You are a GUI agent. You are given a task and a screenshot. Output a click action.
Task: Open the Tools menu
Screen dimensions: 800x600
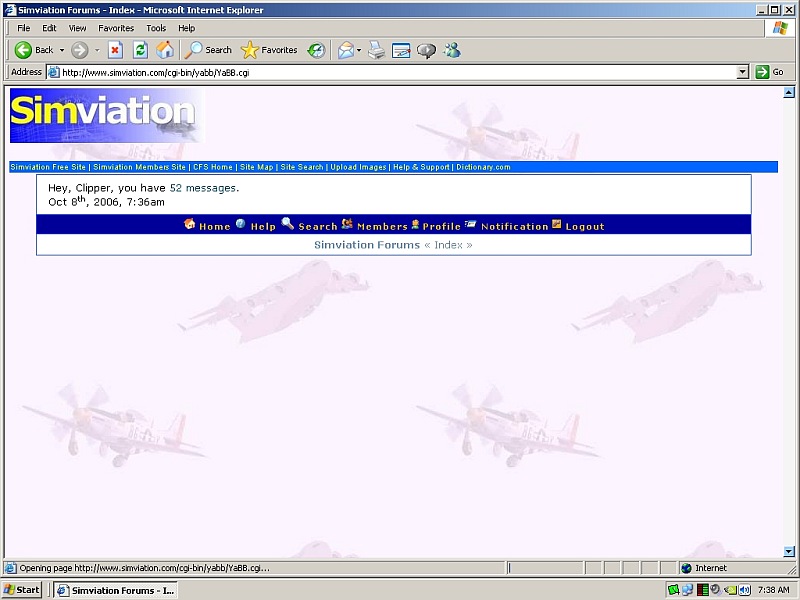click(156, 28)
